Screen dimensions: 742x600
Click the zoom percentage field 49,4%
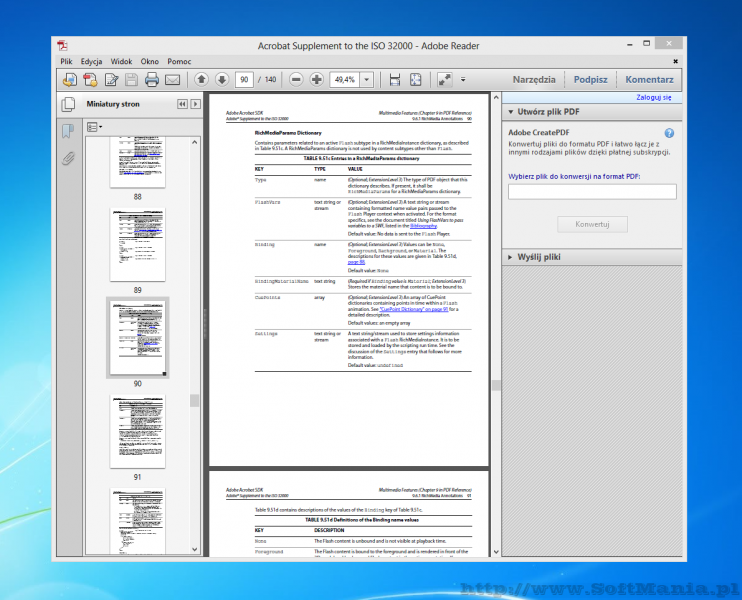click(345, 79)
